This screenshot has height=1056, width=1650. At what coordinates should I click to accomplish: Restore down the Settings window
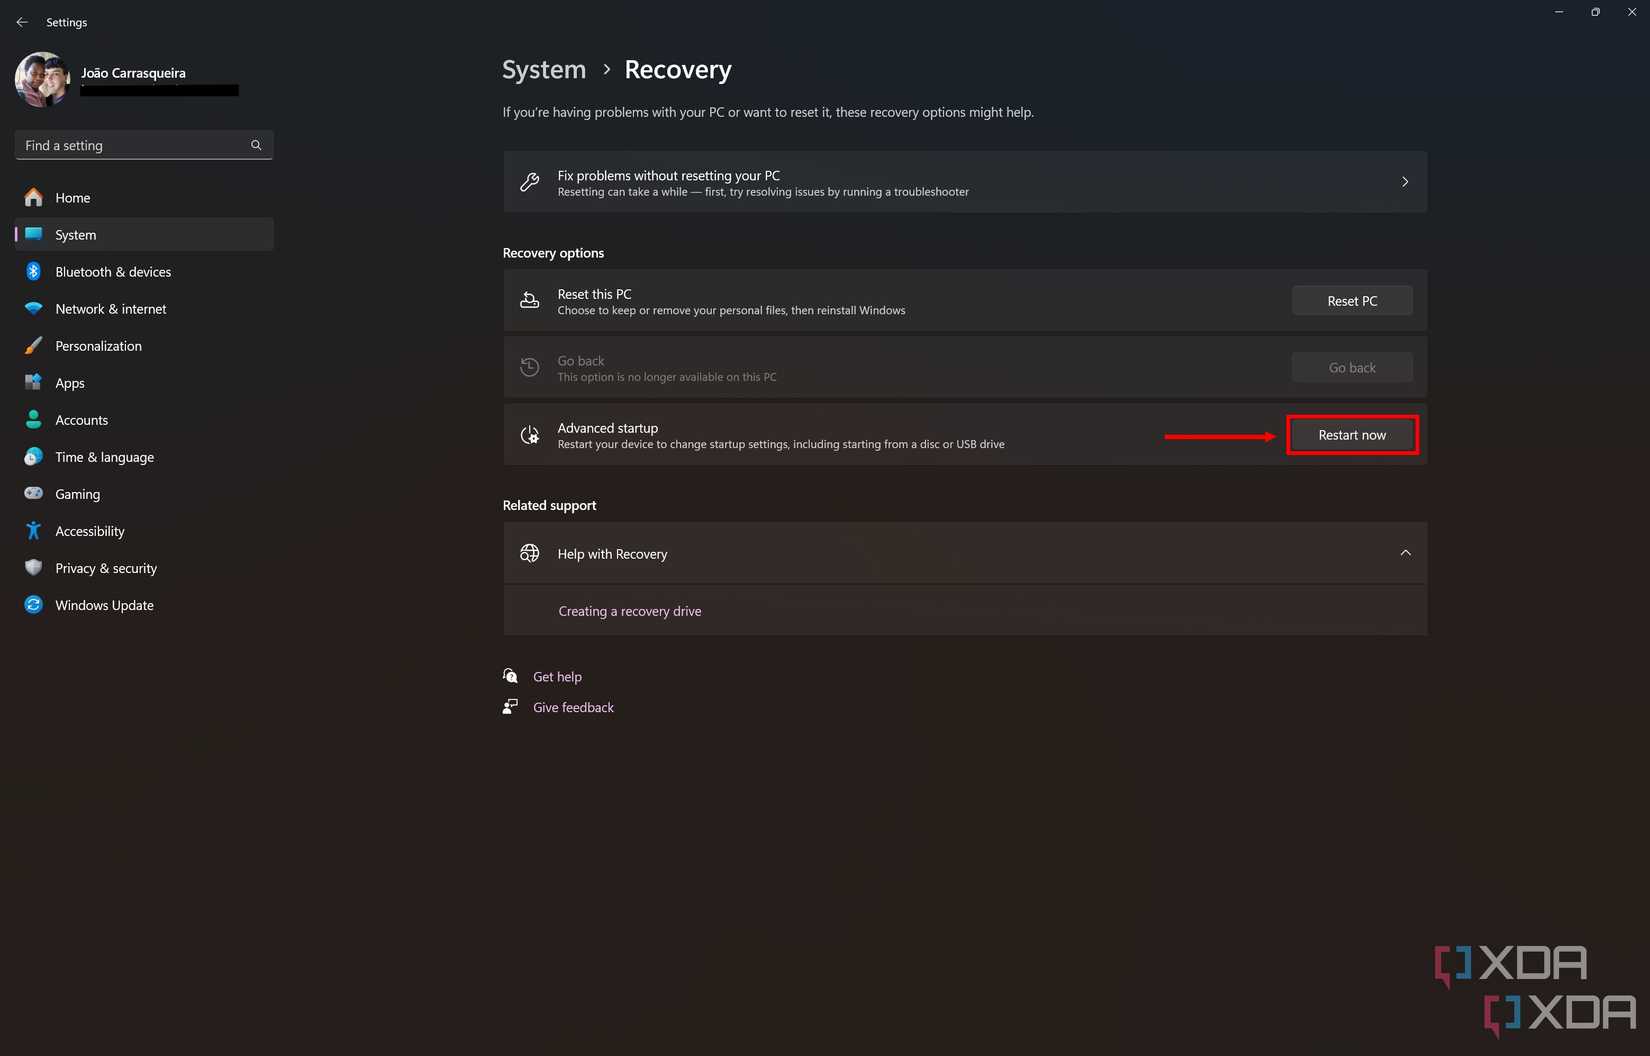[1595, 12]
